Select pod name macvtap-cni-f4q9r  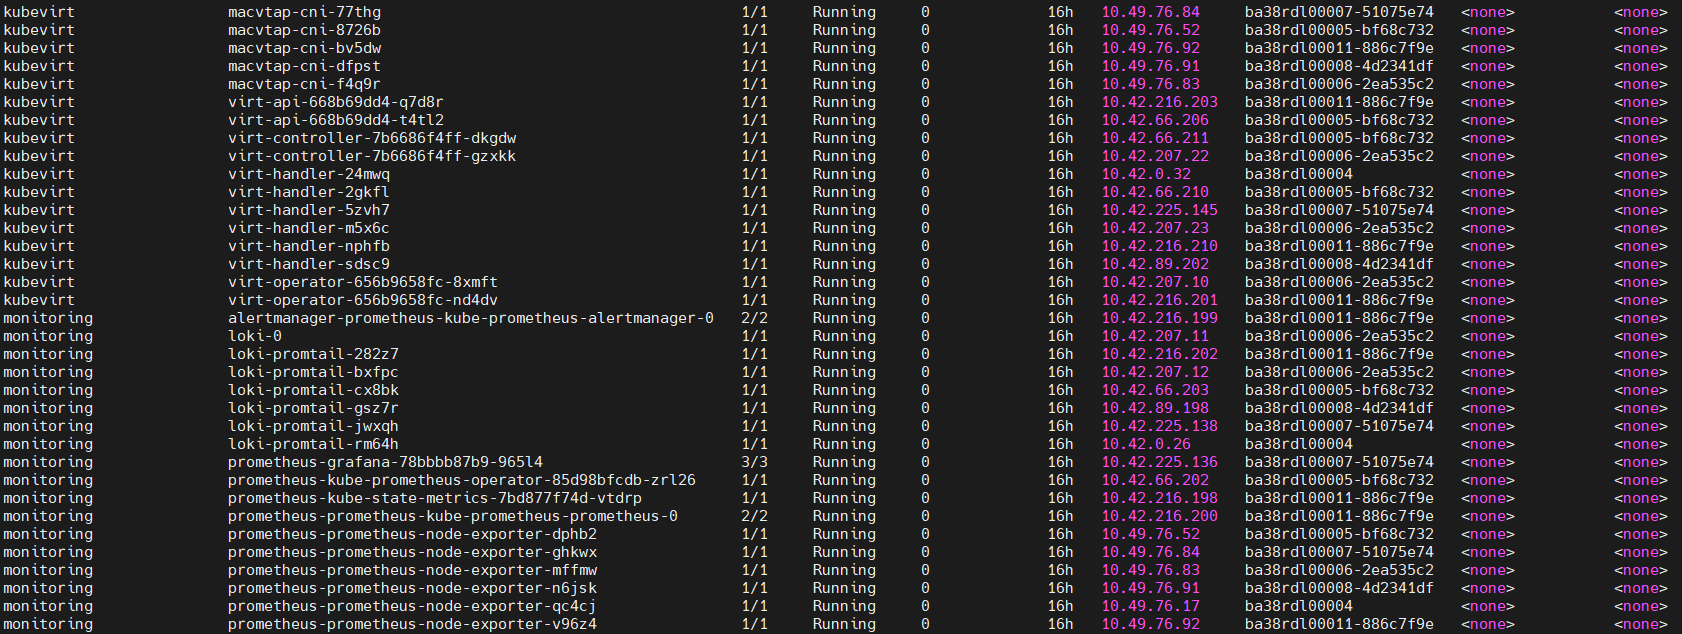coord(304,84)
